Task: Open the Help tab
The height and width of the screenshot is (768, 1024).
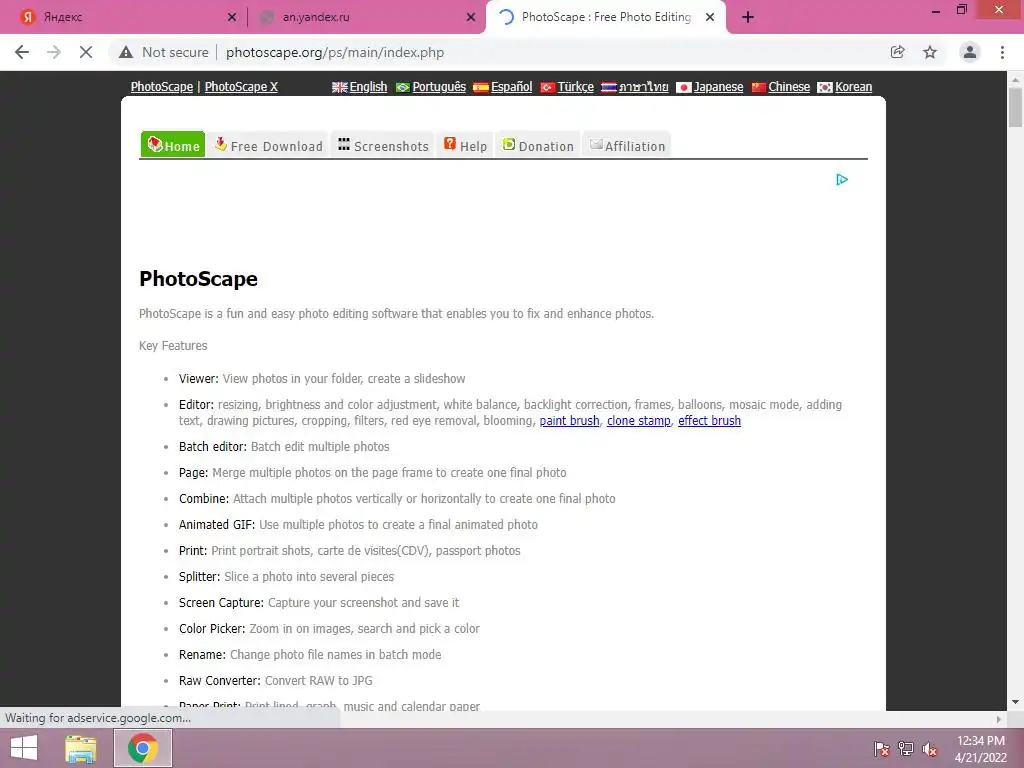Action: click(x=466, y=145)
